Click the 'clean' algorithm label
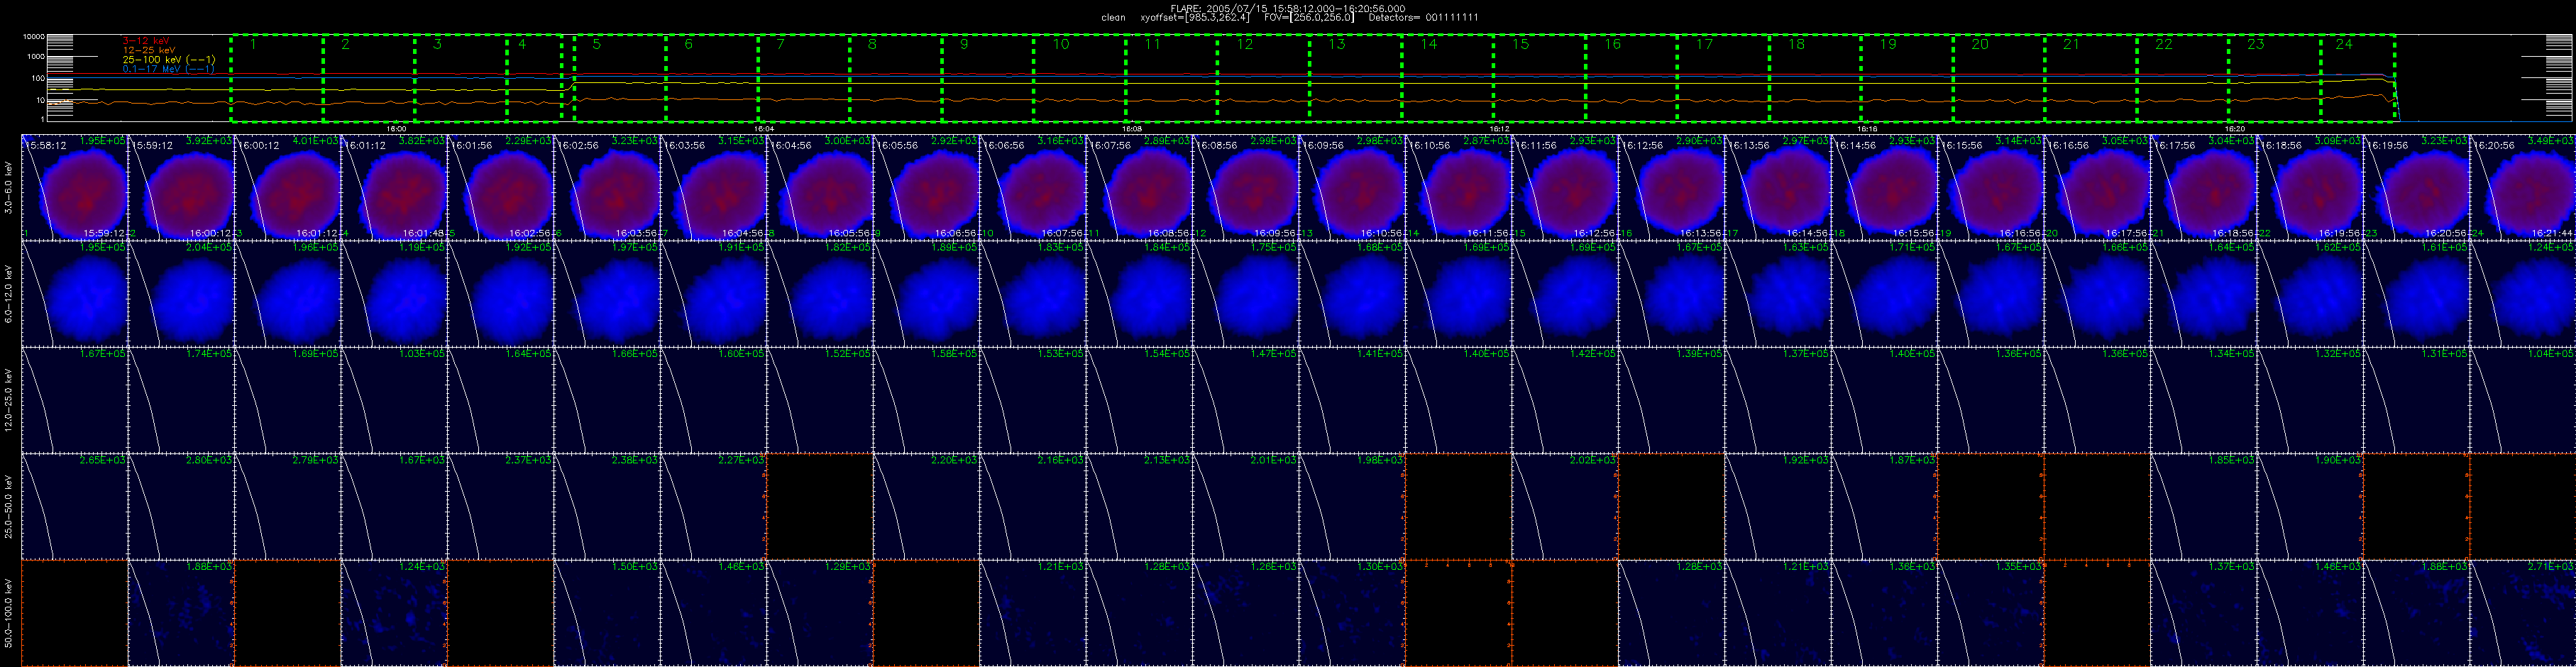The image size is (2576, 667). [x=1113, y=18]
